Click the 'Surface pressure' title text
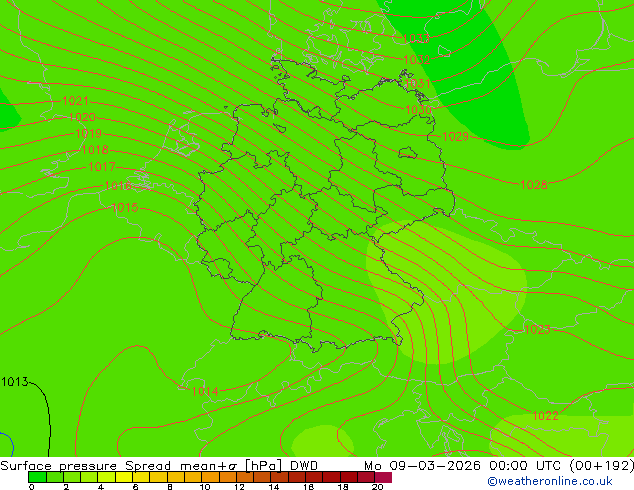634x490 pixels. [x=59, y=466]
